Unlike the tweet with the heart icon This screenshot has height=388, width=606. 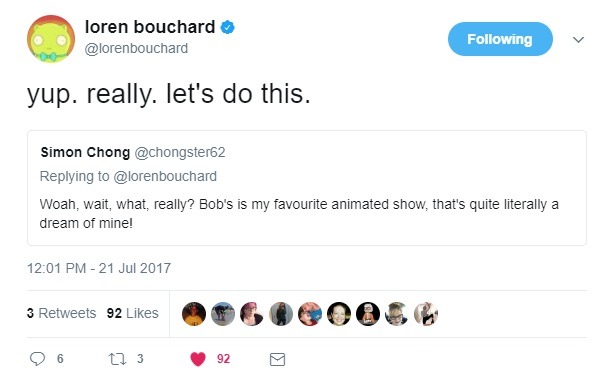[x=198, y=359]
